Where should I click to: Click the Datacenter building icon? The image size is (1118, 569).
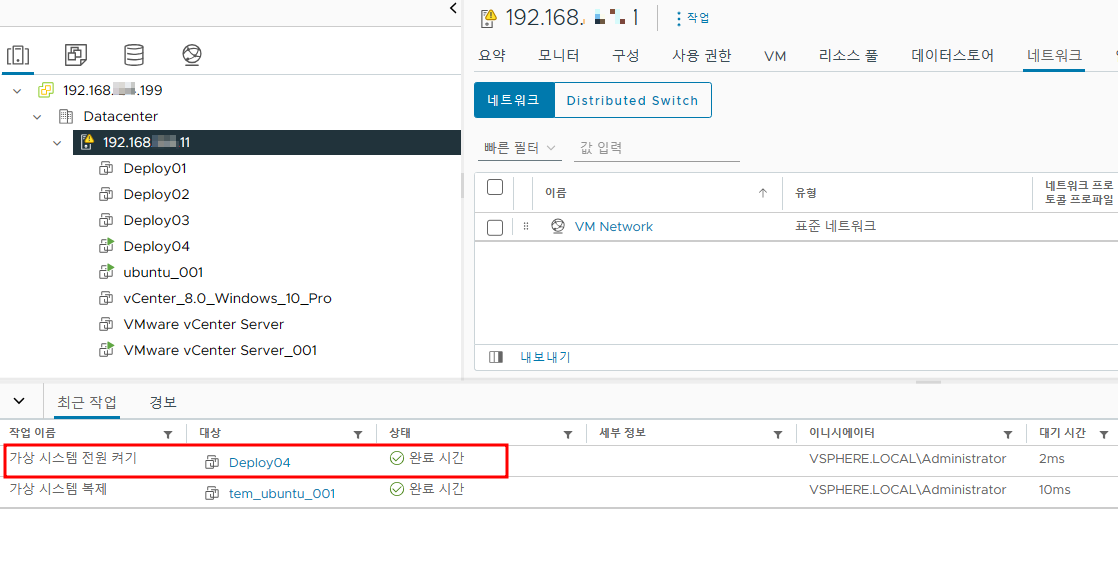tap(66, 116)
